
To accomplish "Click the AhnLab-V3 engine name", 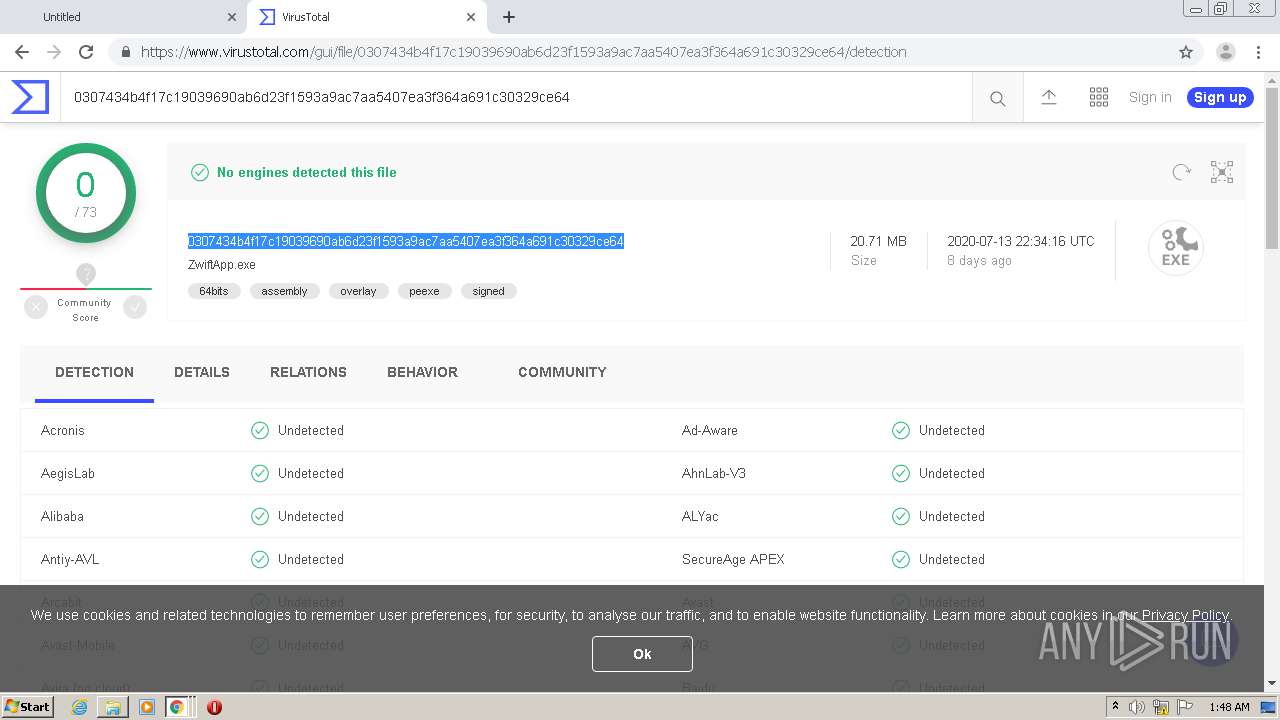I will tap(714, 473).
